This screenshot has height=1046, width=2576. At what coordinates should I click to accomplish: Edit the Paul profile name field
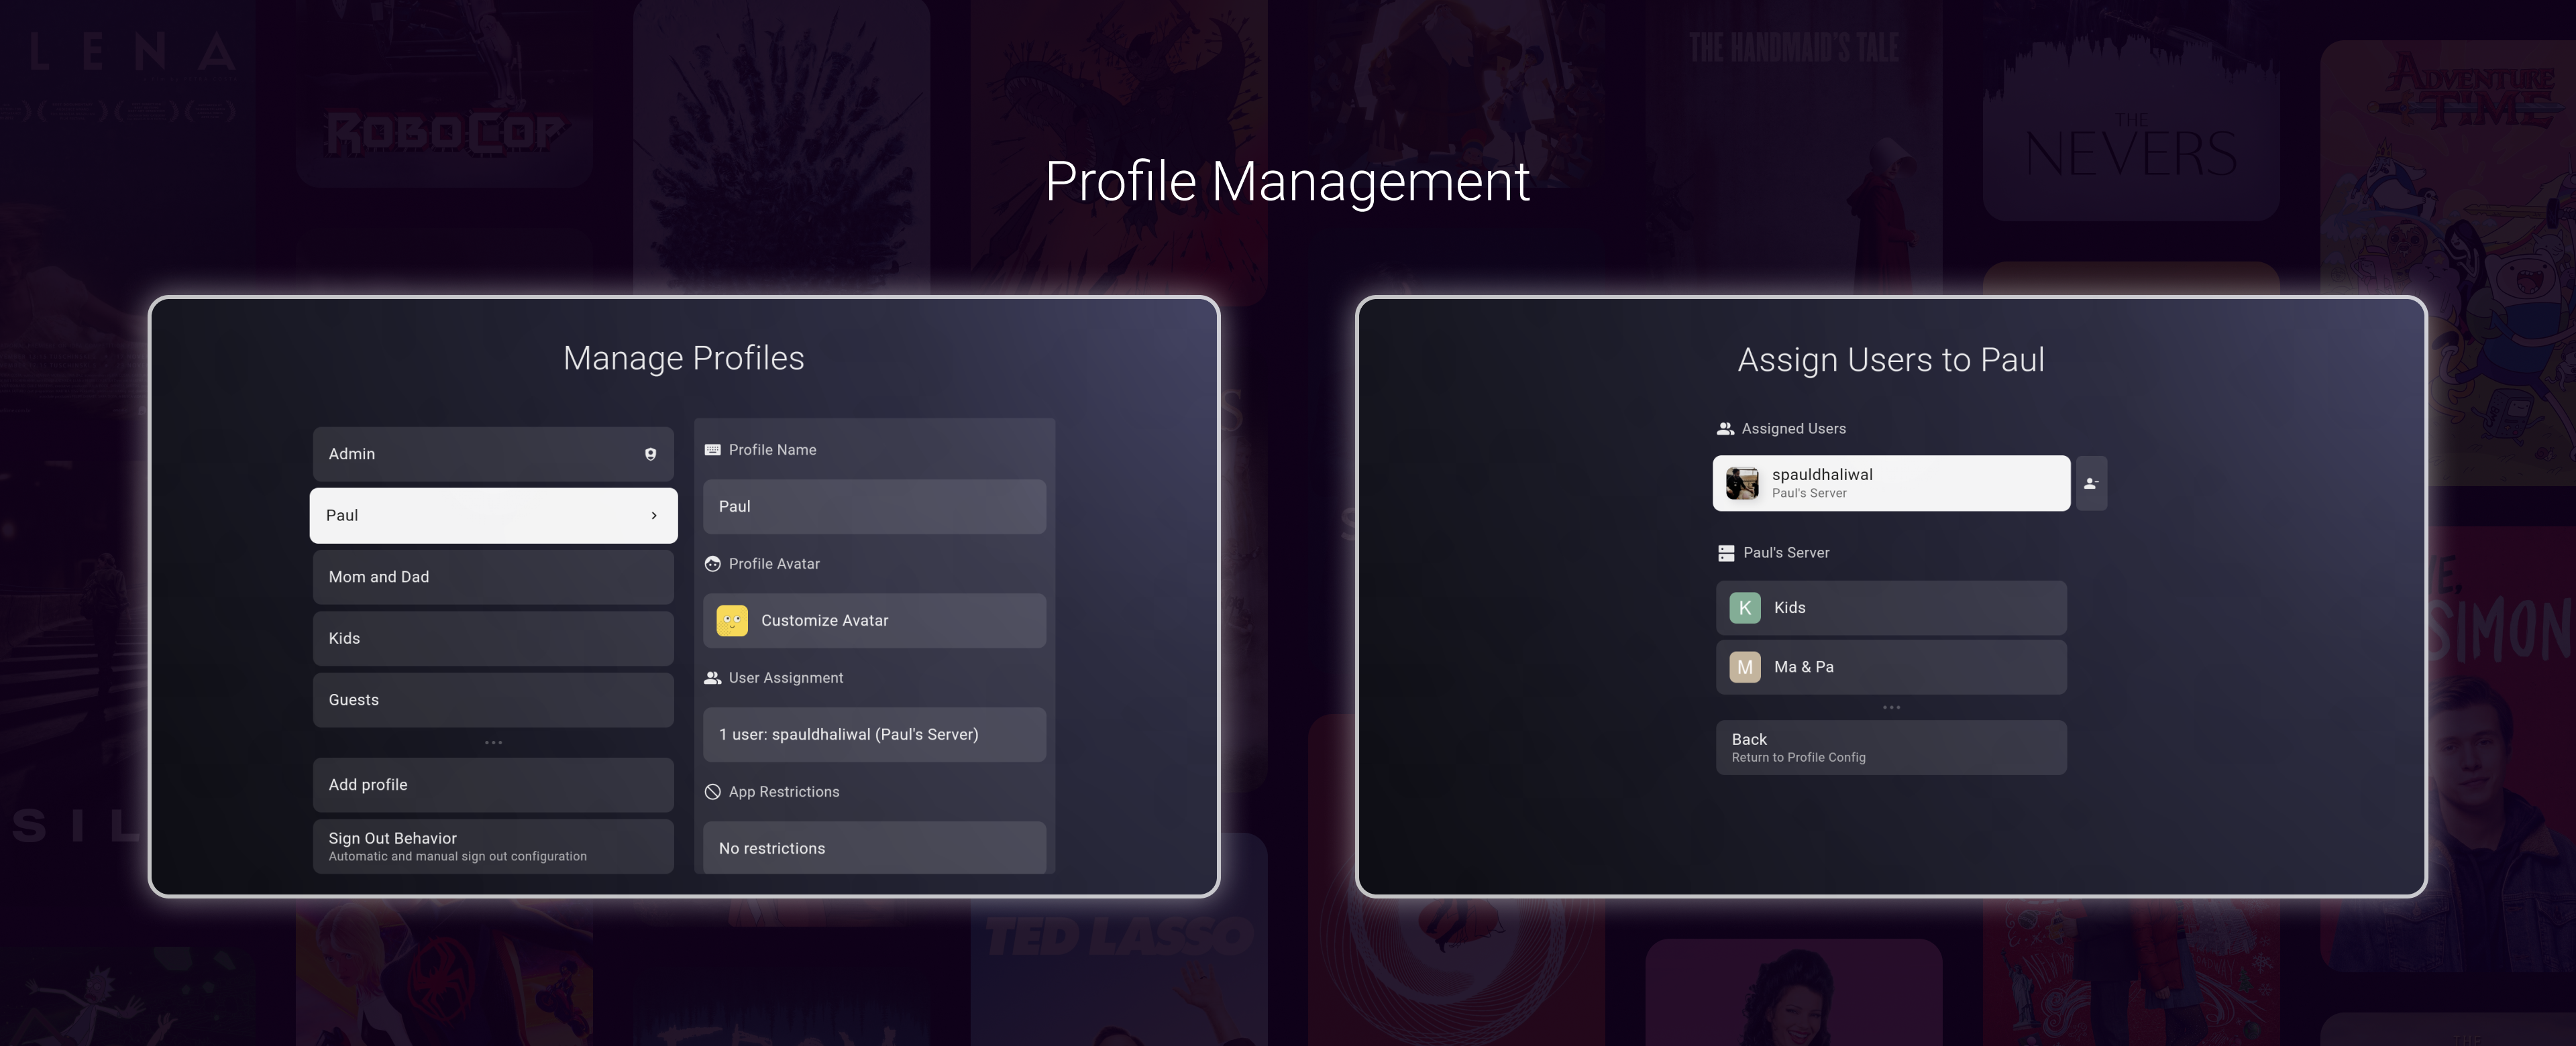(874, 506)
